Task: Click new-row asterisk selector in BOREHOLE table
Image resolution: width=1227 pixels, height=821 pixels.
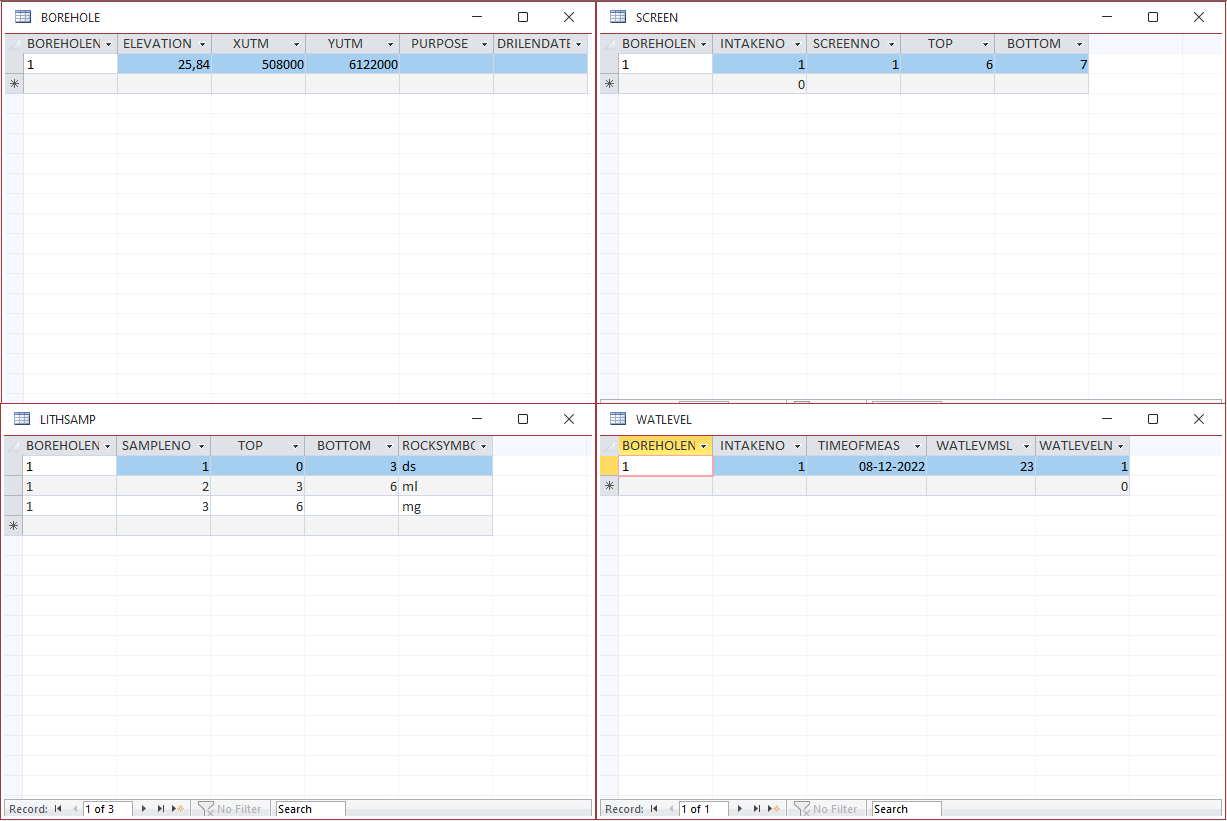Action: coord(14,84)
